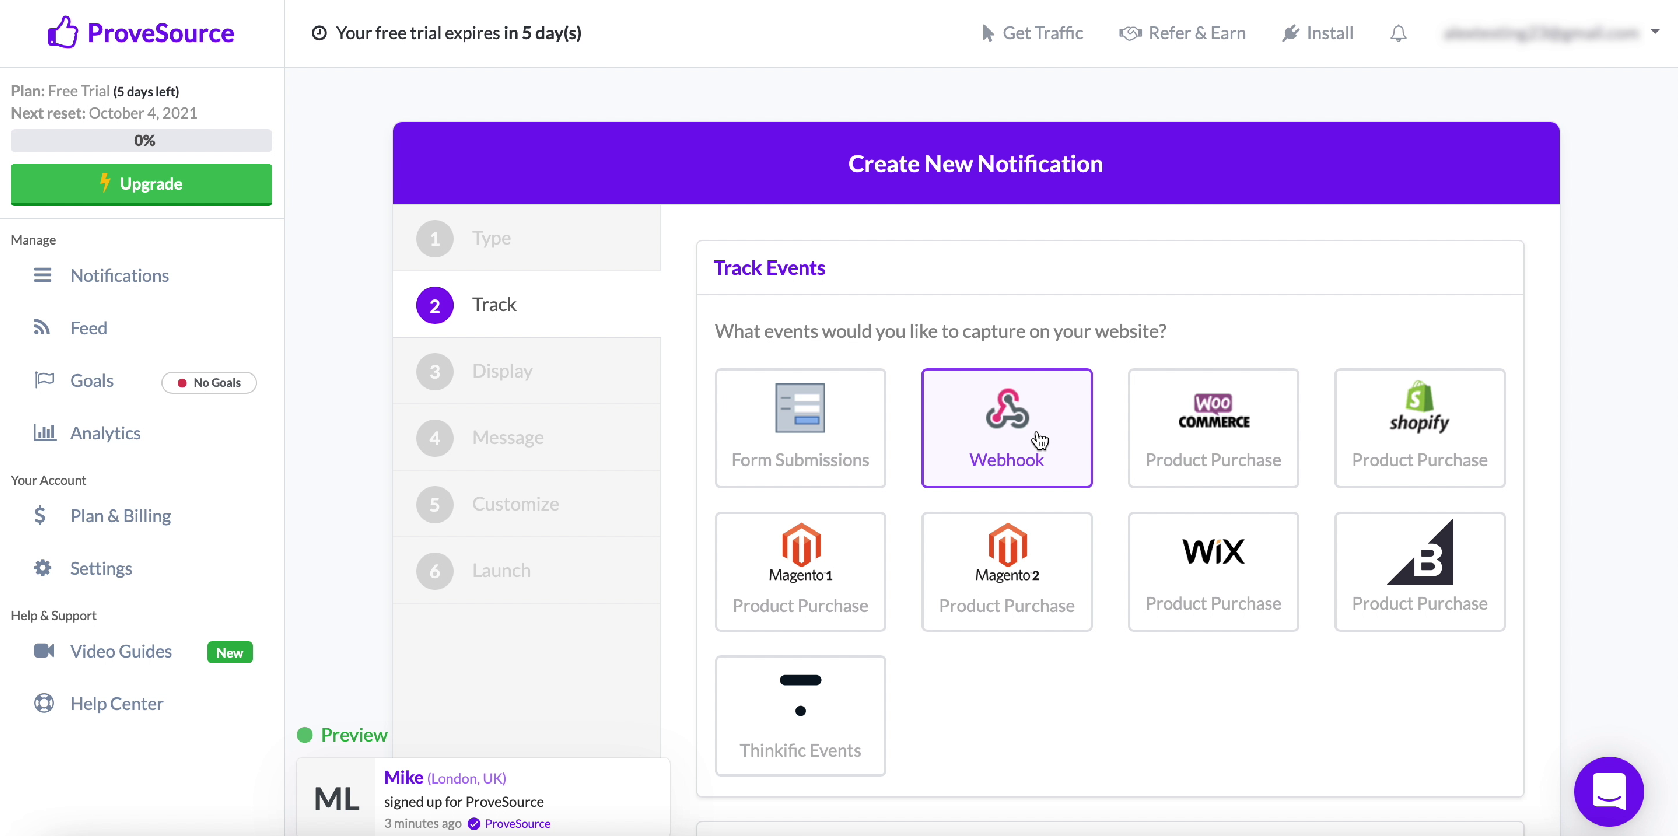Open Plan & Billing
The image size is (1678, 836).
pos(121,516)
